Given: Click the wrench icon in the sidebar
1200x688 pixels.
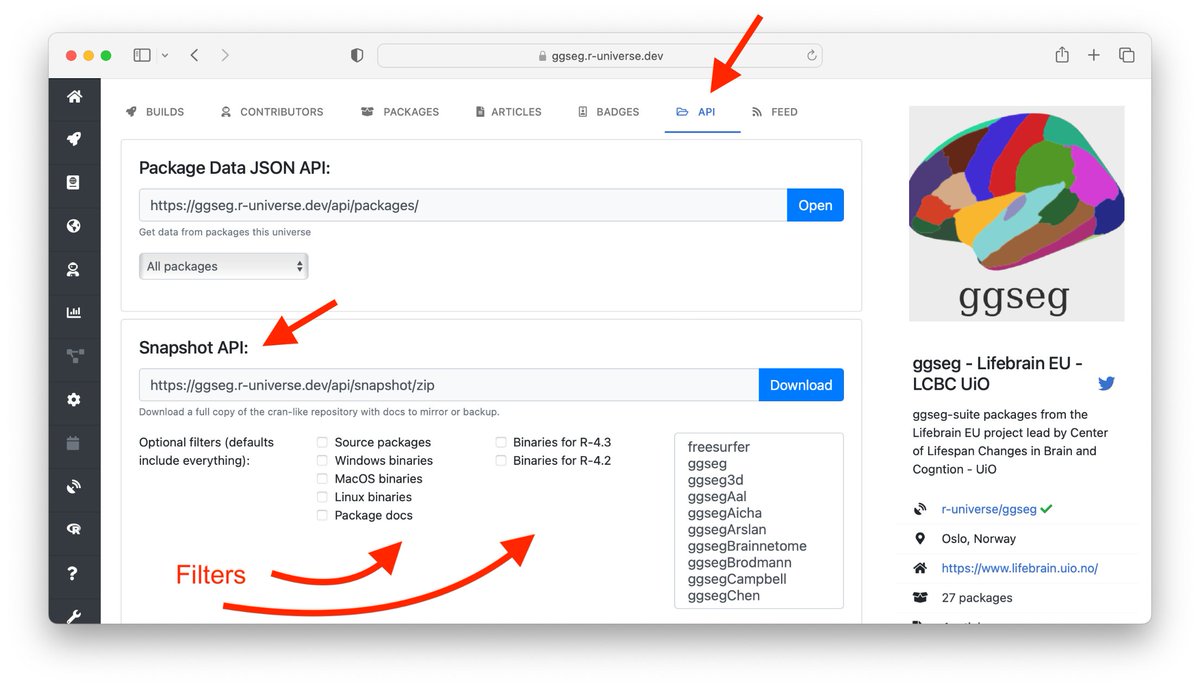Looking at the screenshot, I should point(74,615).
